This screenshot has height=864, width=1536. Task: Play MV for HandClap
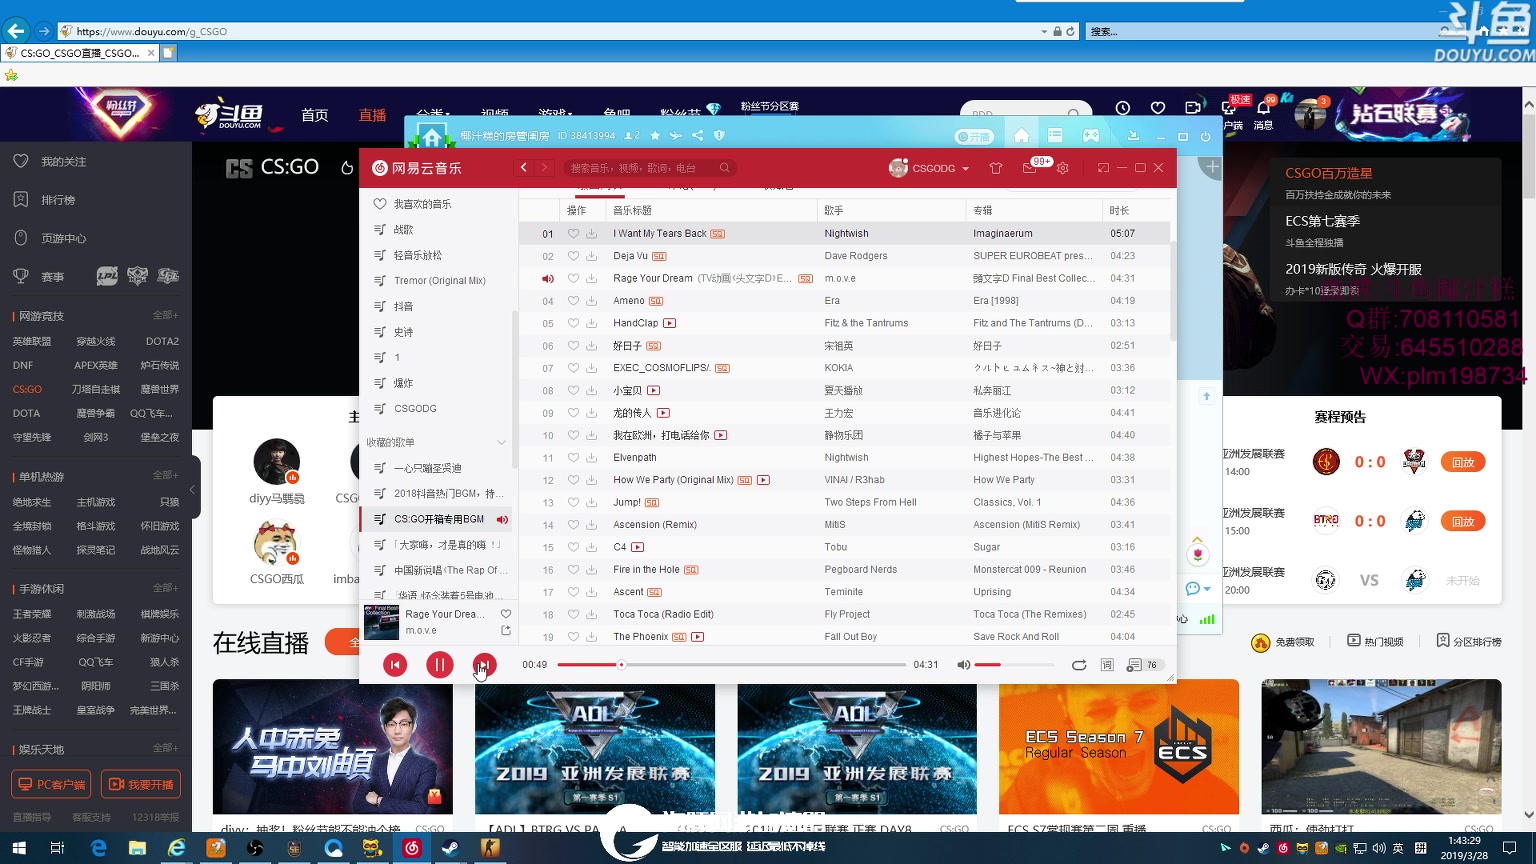pyautogui.click(x=670, y=323)
